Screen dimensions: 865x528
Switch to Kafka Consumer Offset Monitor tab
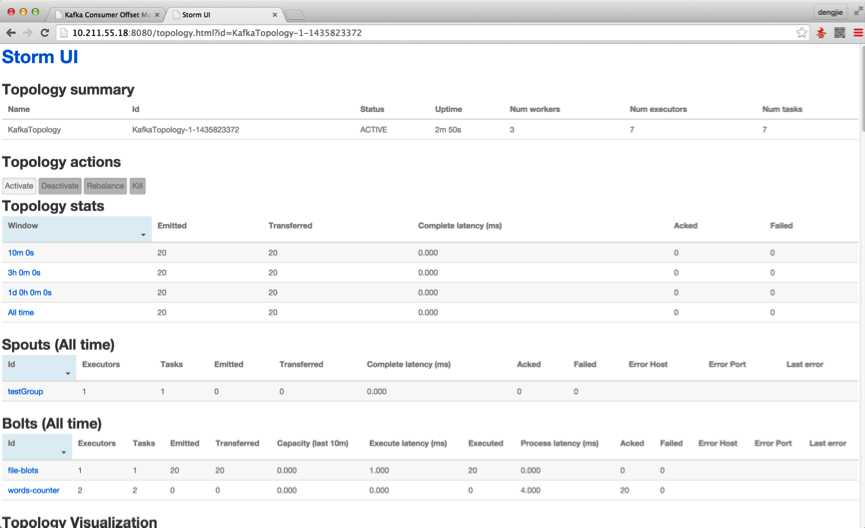106,15
